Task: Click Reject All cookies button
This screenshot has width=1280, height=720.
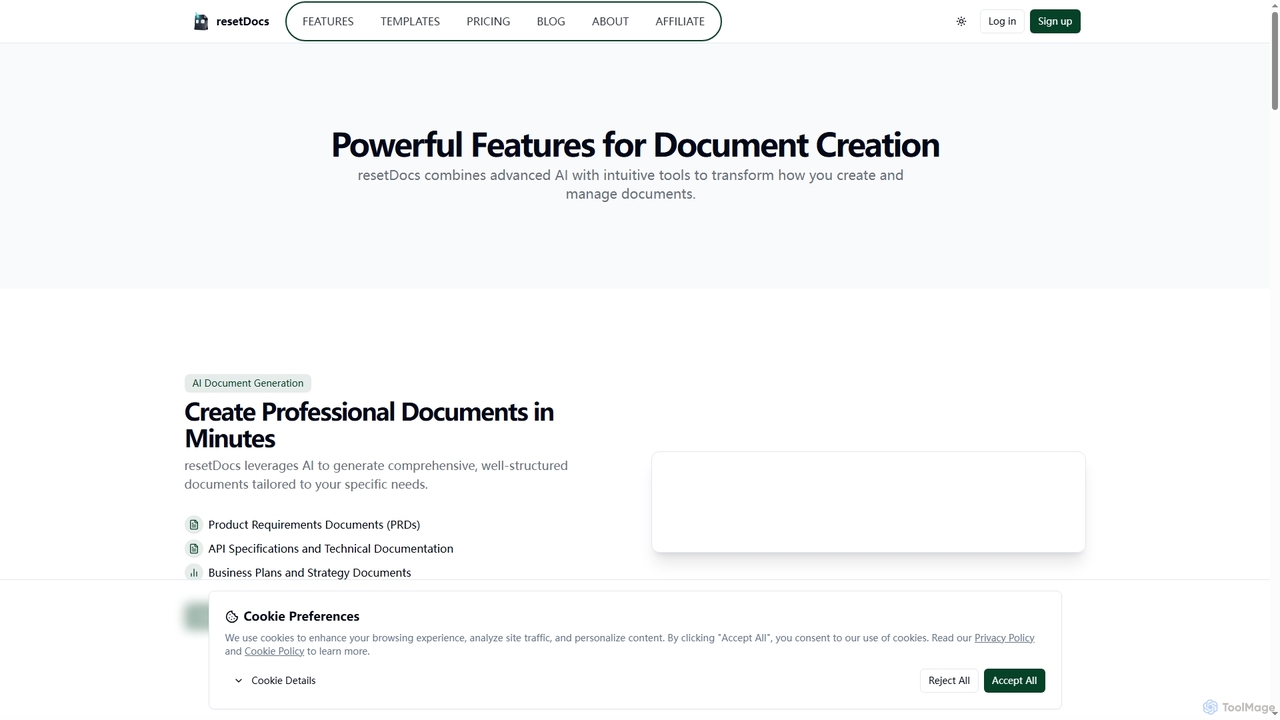Action: 949,680
